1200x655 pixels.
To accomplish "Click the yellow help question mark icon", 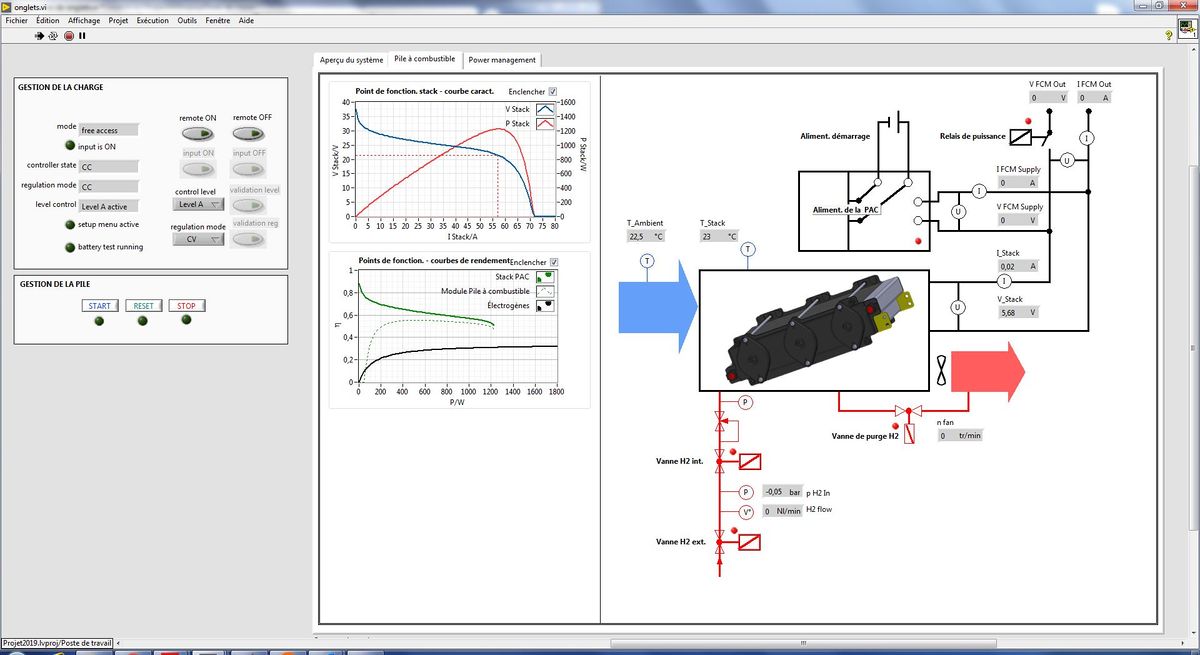I will pos(1168,35).
